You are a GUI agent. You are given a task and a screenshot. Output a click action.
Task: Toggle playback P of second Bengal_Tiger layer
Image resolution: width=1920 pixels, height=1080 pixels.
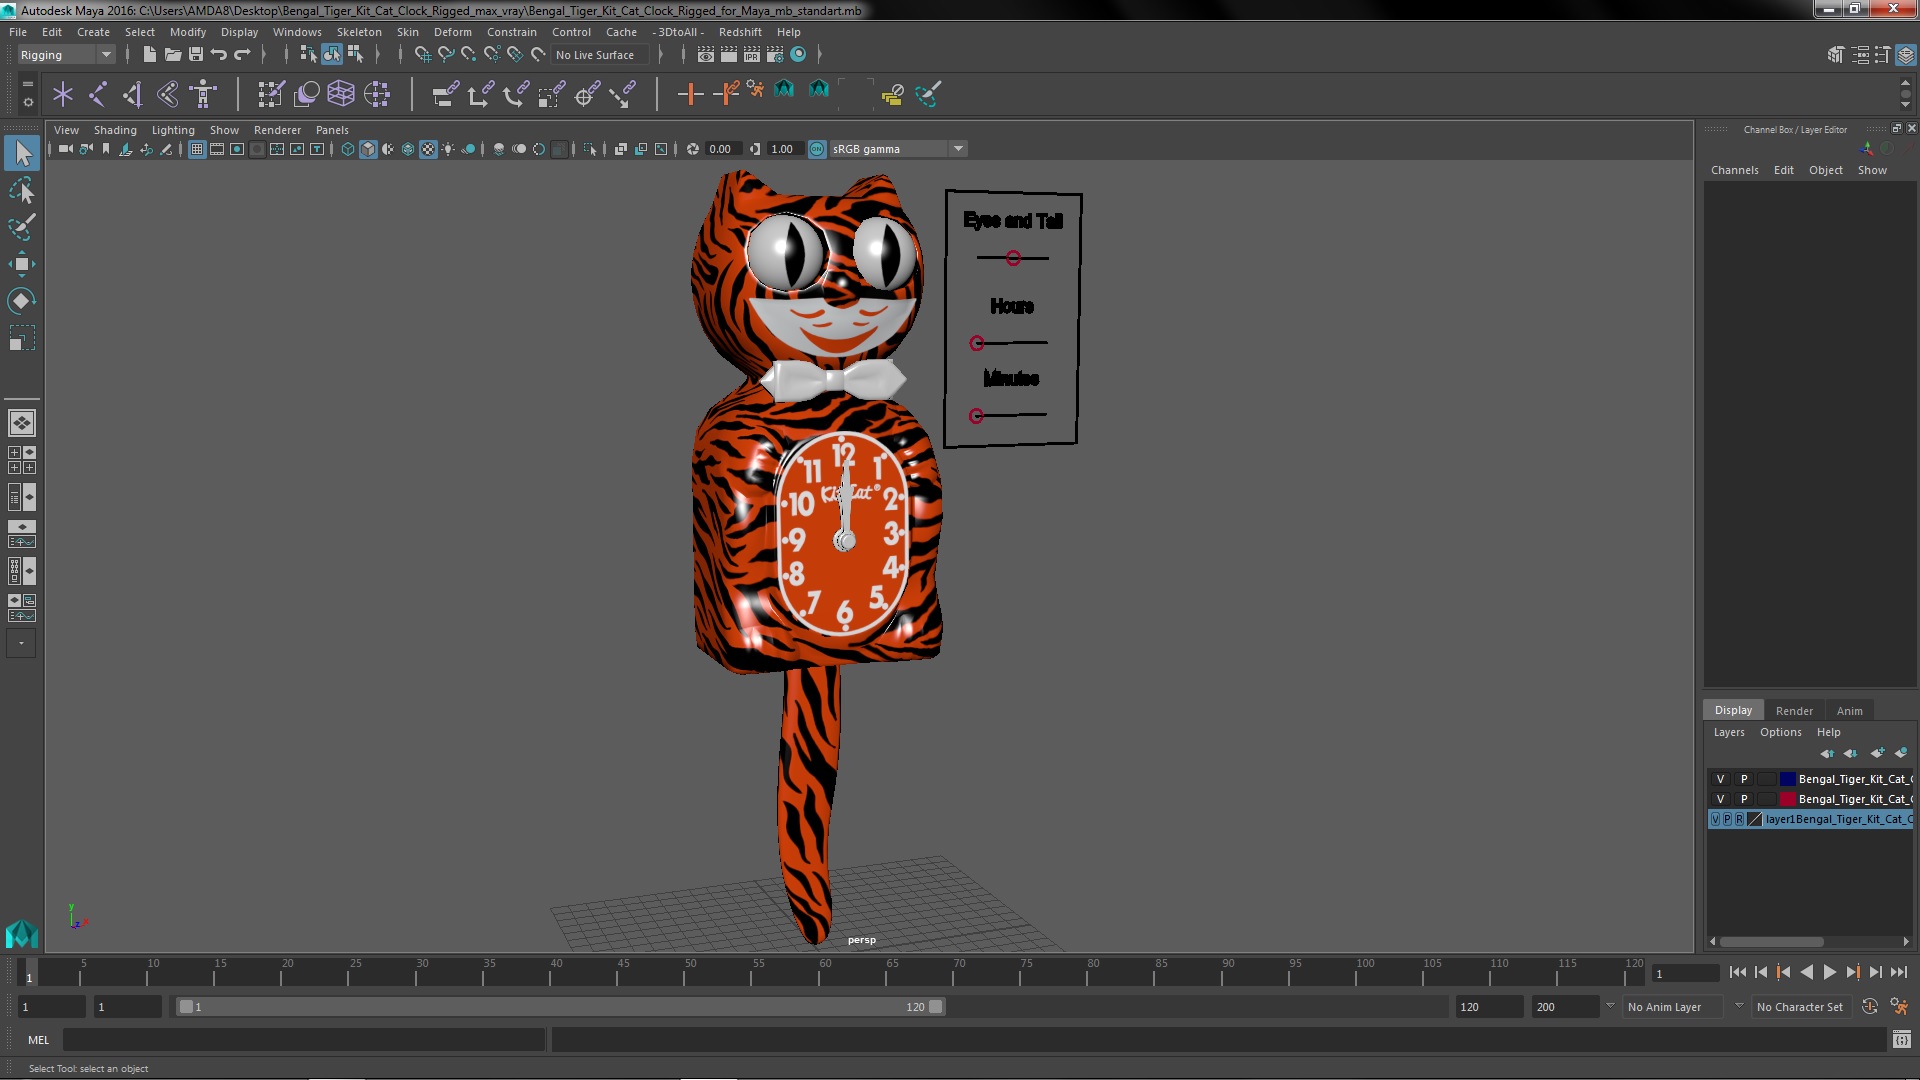pyautogui.click(x=1744, y=799)
